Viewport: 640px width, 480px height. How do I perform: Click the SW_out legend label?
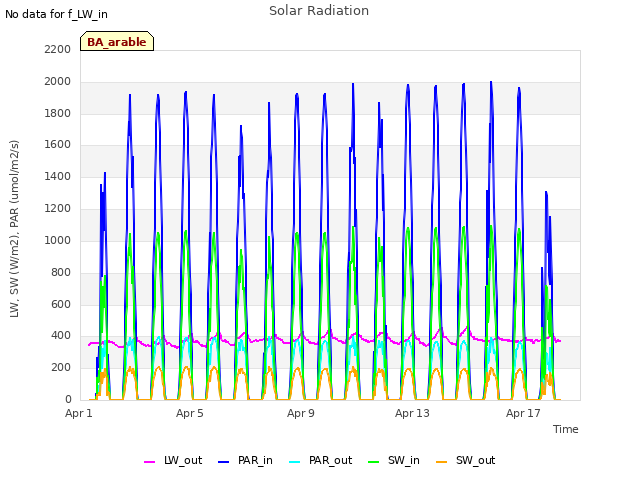point(475,461)
